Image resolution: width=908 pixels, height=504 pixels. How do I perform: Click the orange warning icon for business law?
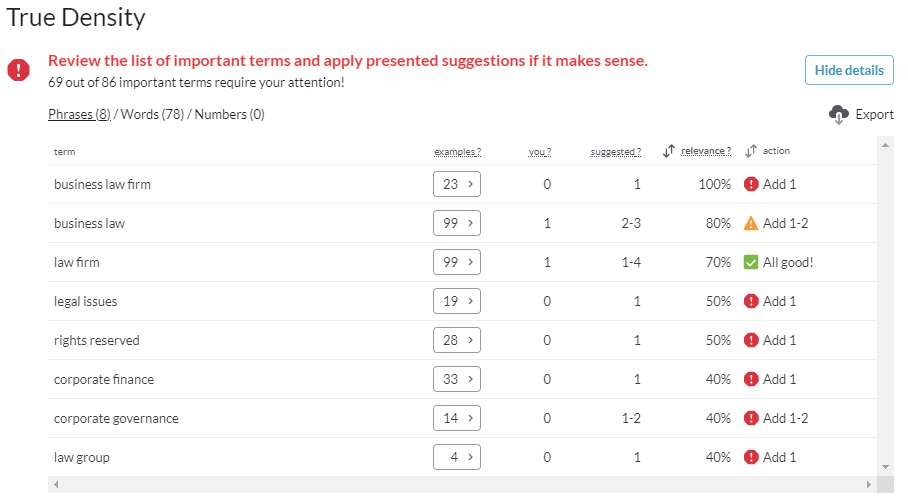[751, 223]
